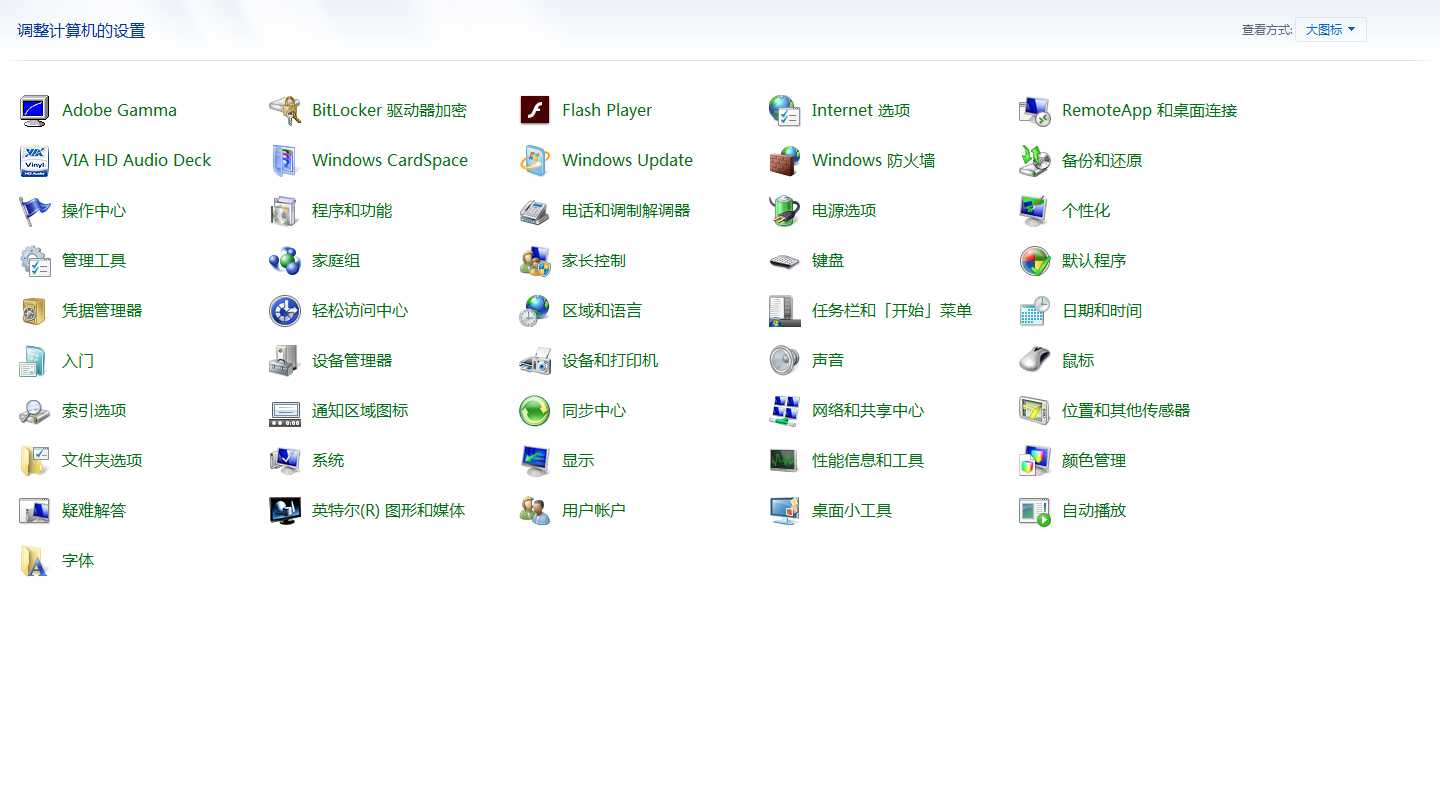Image resolution: width=1440 pixels, height=803 pixels.
Task: Open the 文件夹选项 folder icon
Action: click(35, 460)
